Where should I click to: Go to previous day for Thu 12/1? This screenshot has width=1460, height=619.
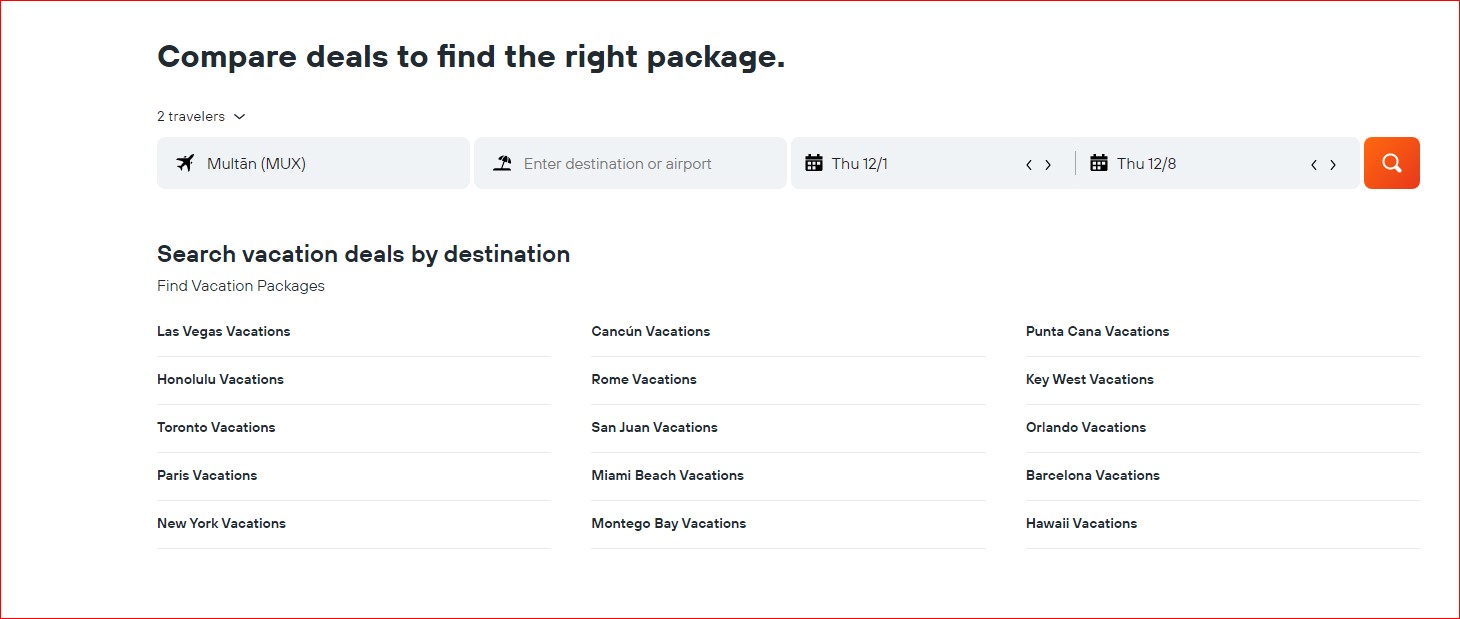pyautogui.click(x=1028, y=165)
